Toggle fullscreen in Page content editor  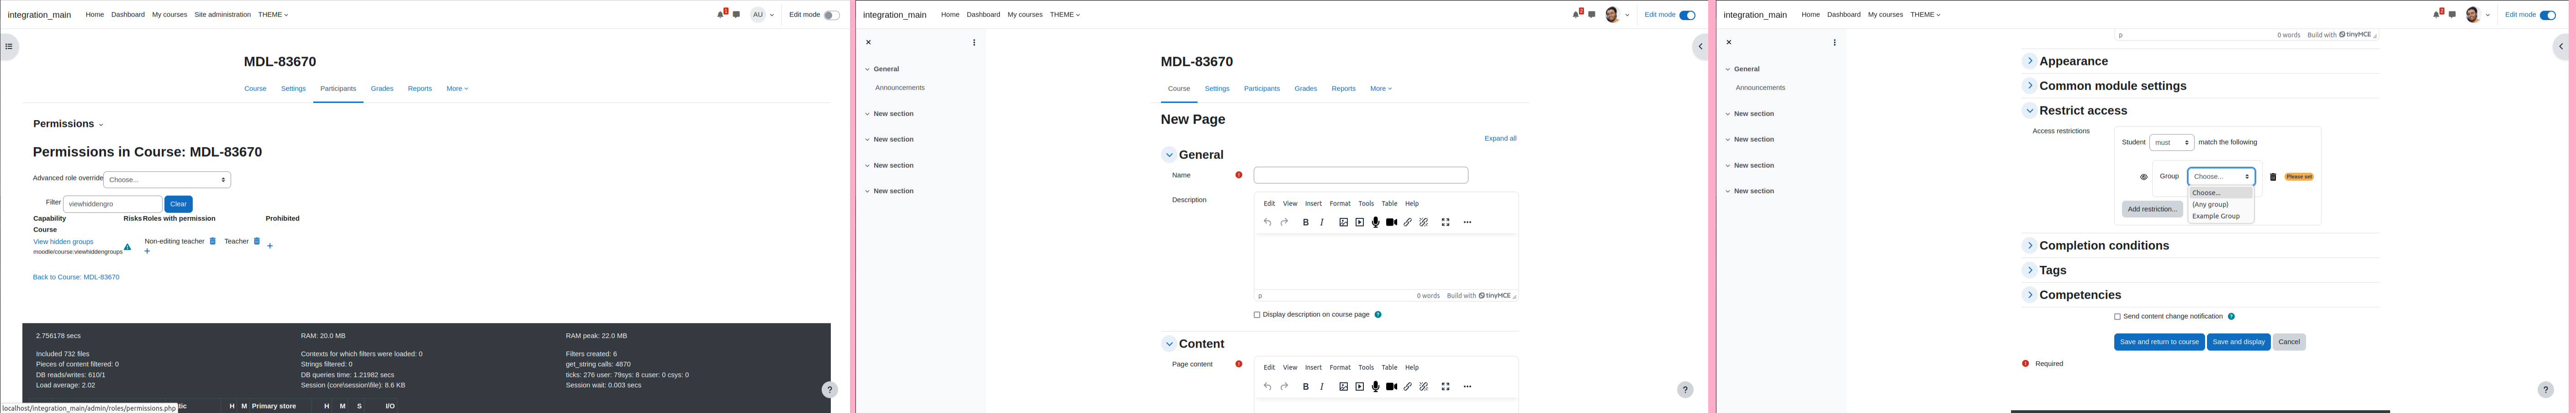pos(1445,386)
